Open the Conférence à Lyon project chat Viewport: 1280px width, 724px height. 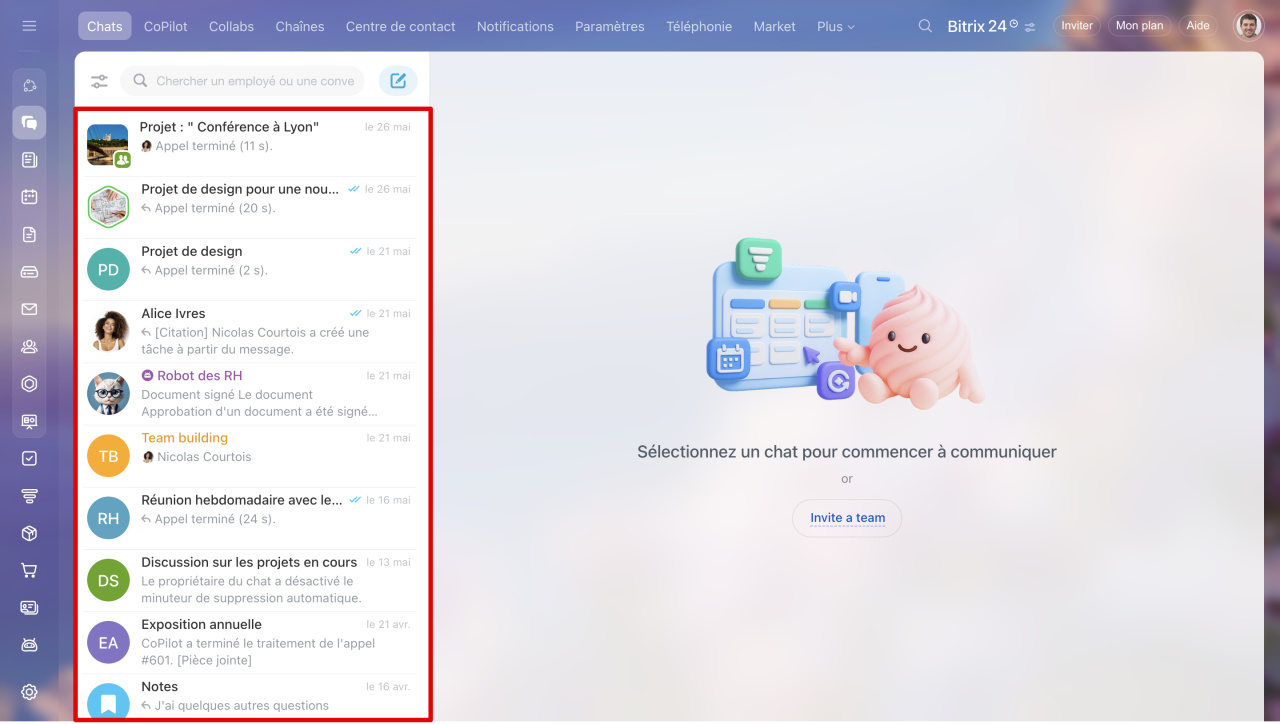coord(248,145)
